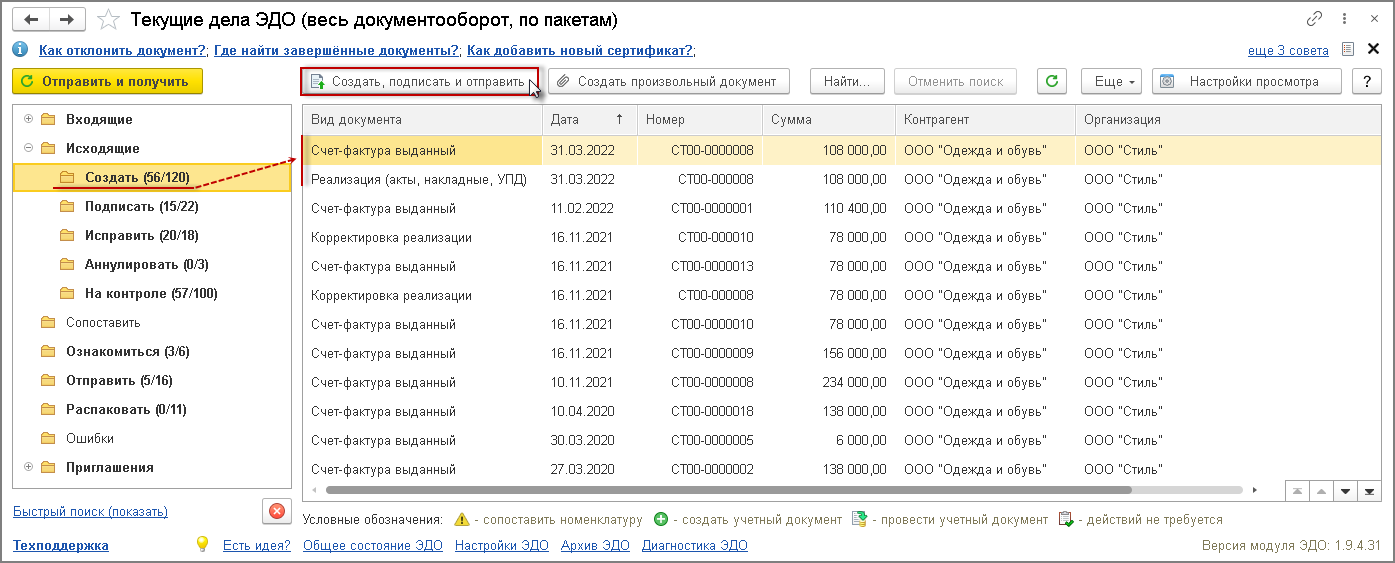Select the row dated 27.03.2020
Image resolution: width=1395 pixels, height=563 pixels.
[842, 468]
